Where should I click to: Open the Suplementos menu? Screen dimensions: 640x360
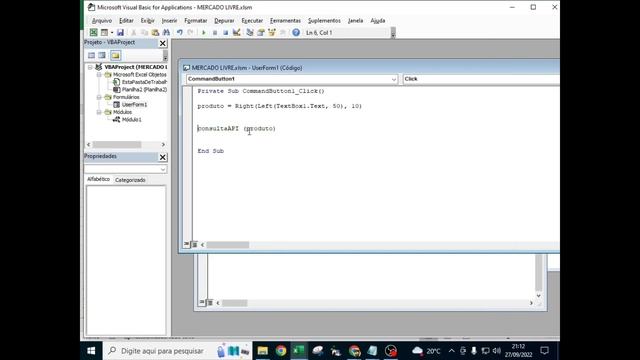324,20
